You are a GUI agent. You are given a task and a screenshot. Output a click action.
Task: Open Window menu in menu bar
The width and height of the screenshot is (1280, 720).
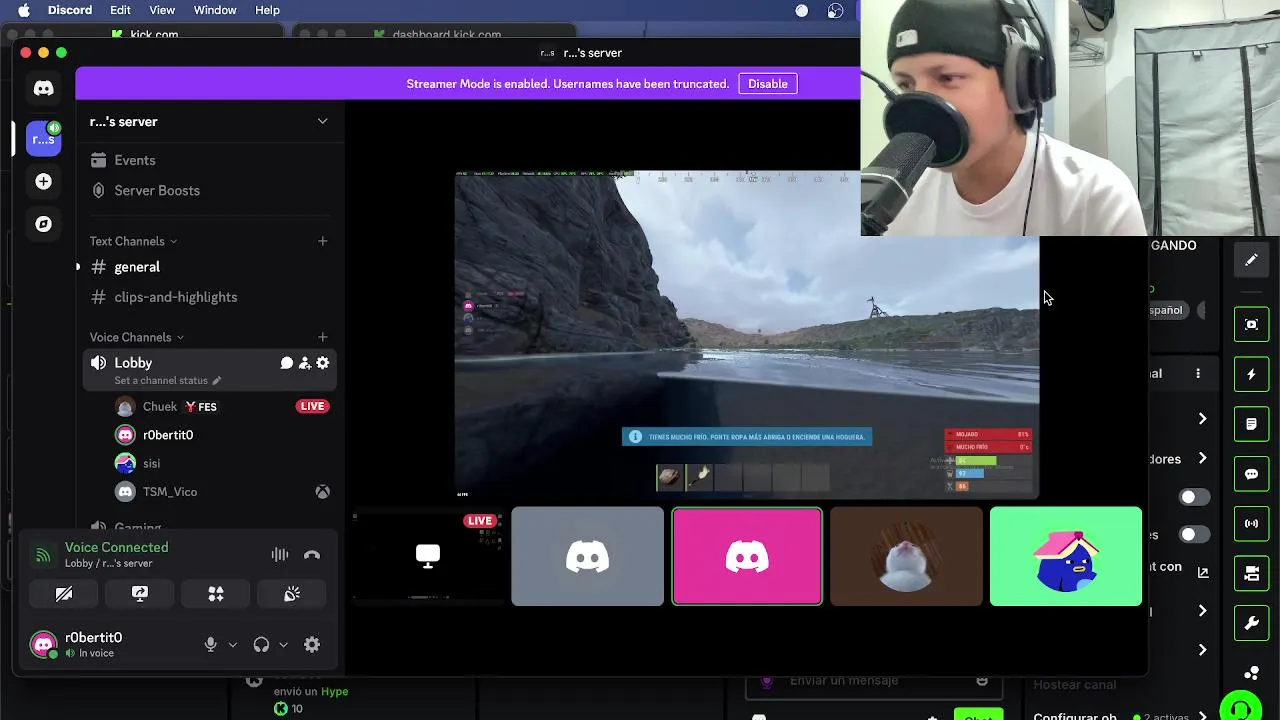(x=215, y=10)
